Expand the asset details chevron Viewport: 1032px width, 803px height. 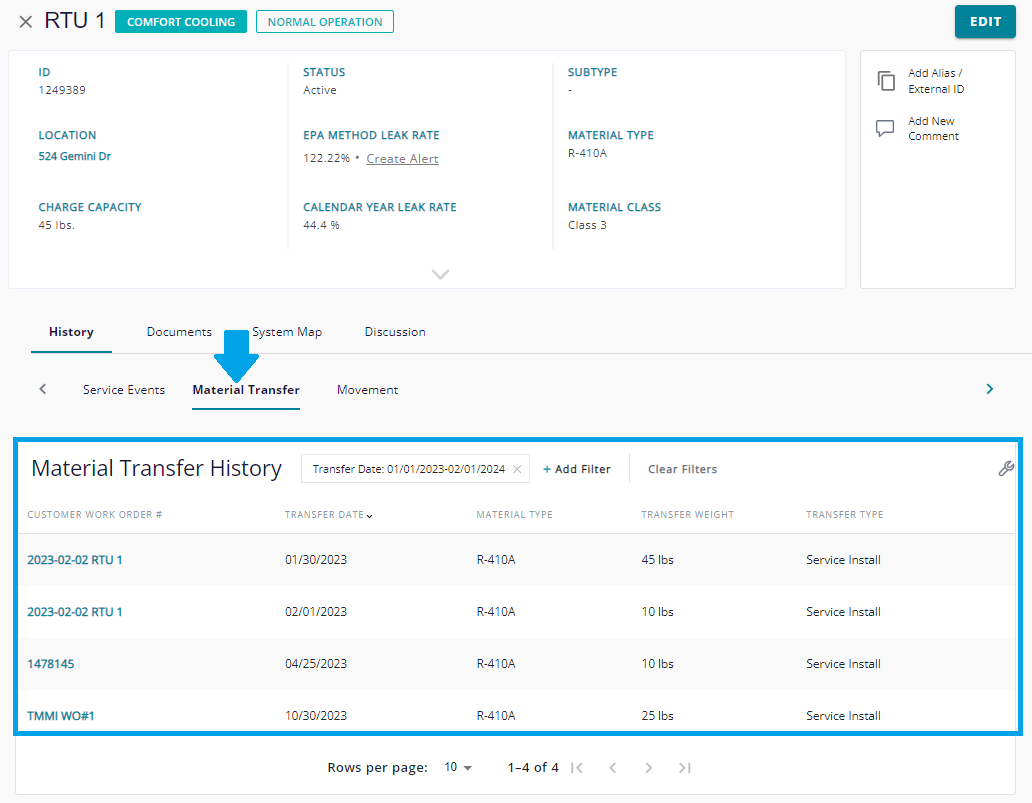coord(440,274)
